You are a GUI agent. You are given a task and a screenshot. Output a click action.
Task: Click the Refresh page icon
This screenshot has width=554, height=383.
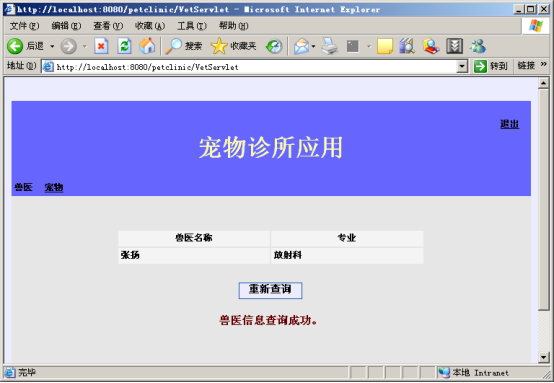point(124,46)
